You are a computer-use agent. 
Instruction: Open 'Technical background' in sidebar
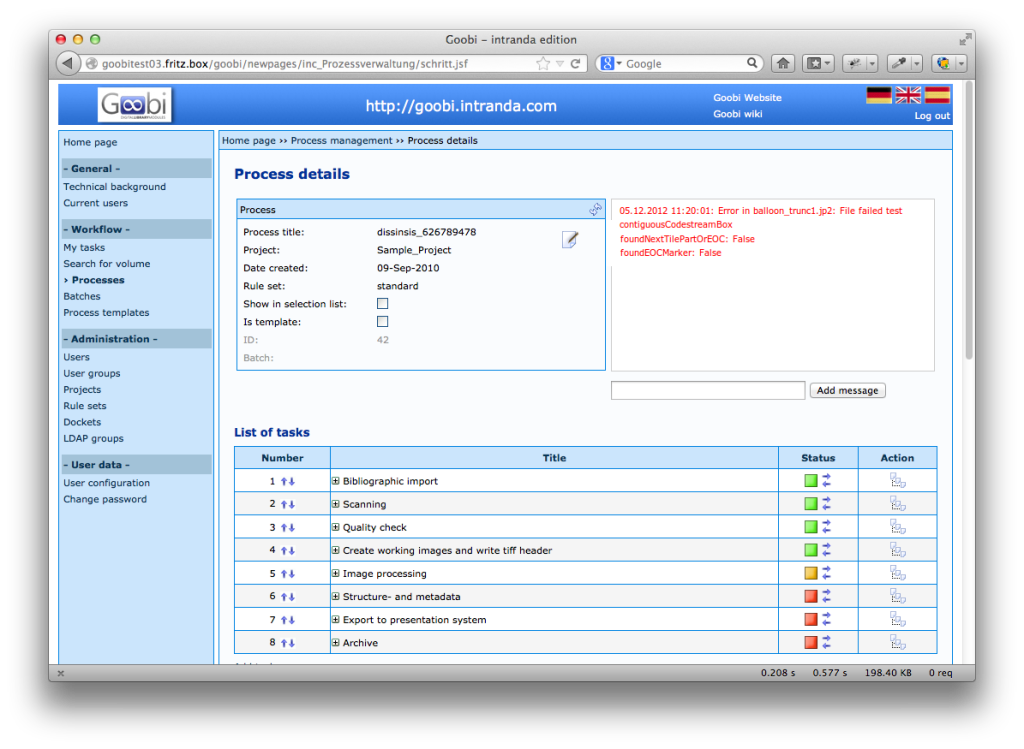click(114, 187)
